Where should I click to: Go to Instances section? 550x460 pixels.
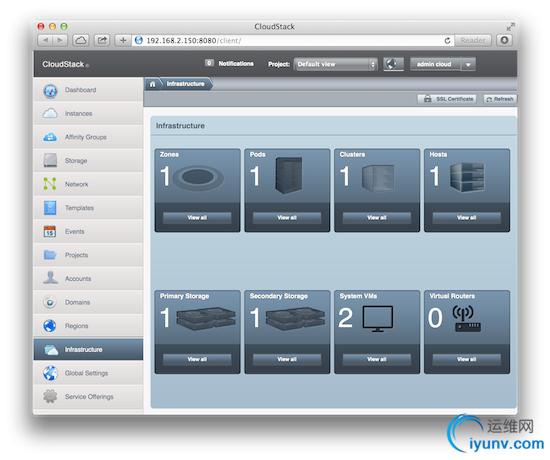click(x=88, y=113)
